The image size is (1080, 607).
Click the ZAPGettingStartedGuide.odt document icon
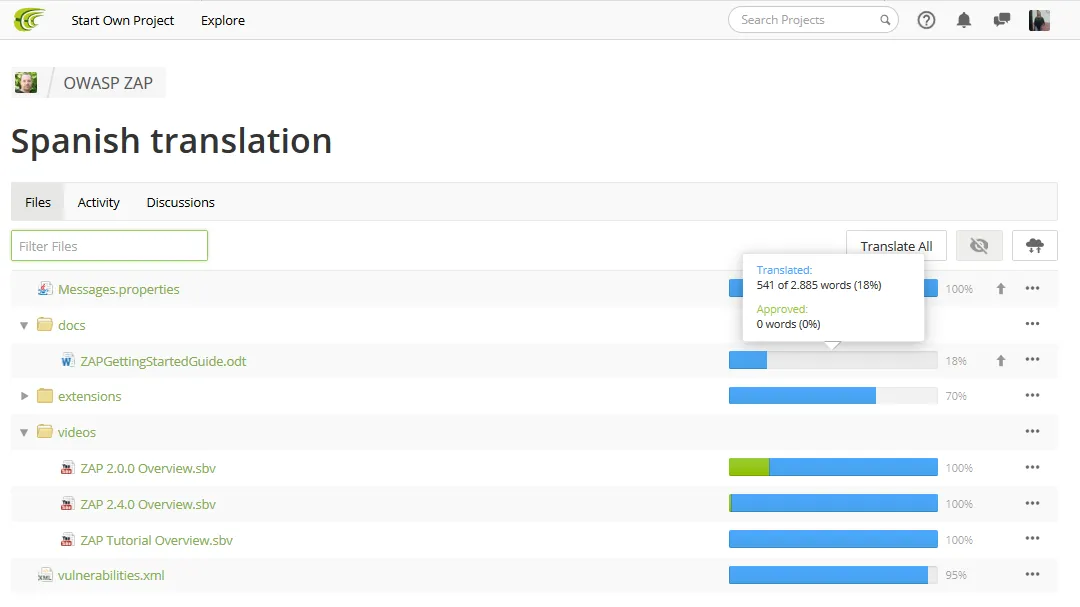(67, 360)
